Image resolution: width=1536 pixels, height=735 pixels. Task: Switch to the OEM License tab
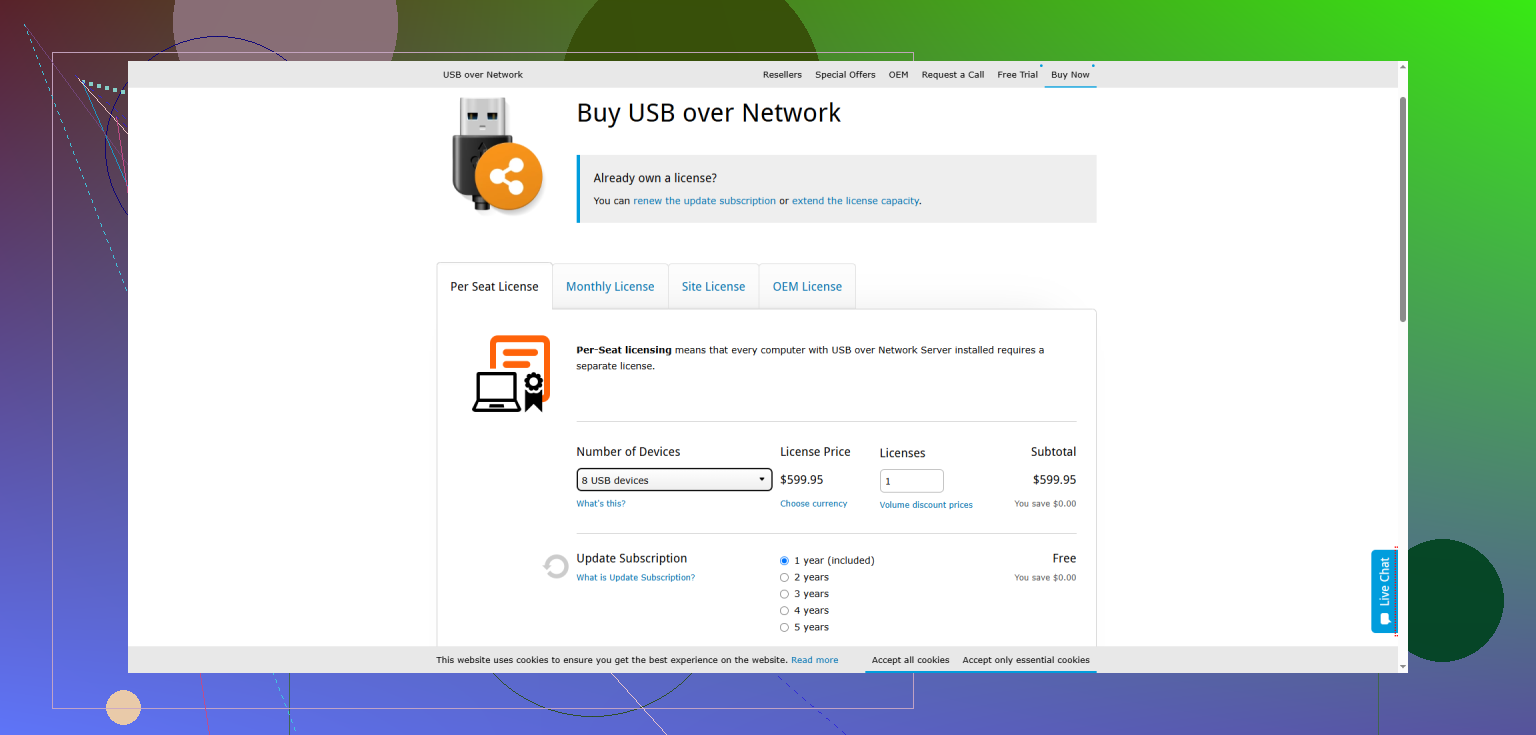pos(807,287)
